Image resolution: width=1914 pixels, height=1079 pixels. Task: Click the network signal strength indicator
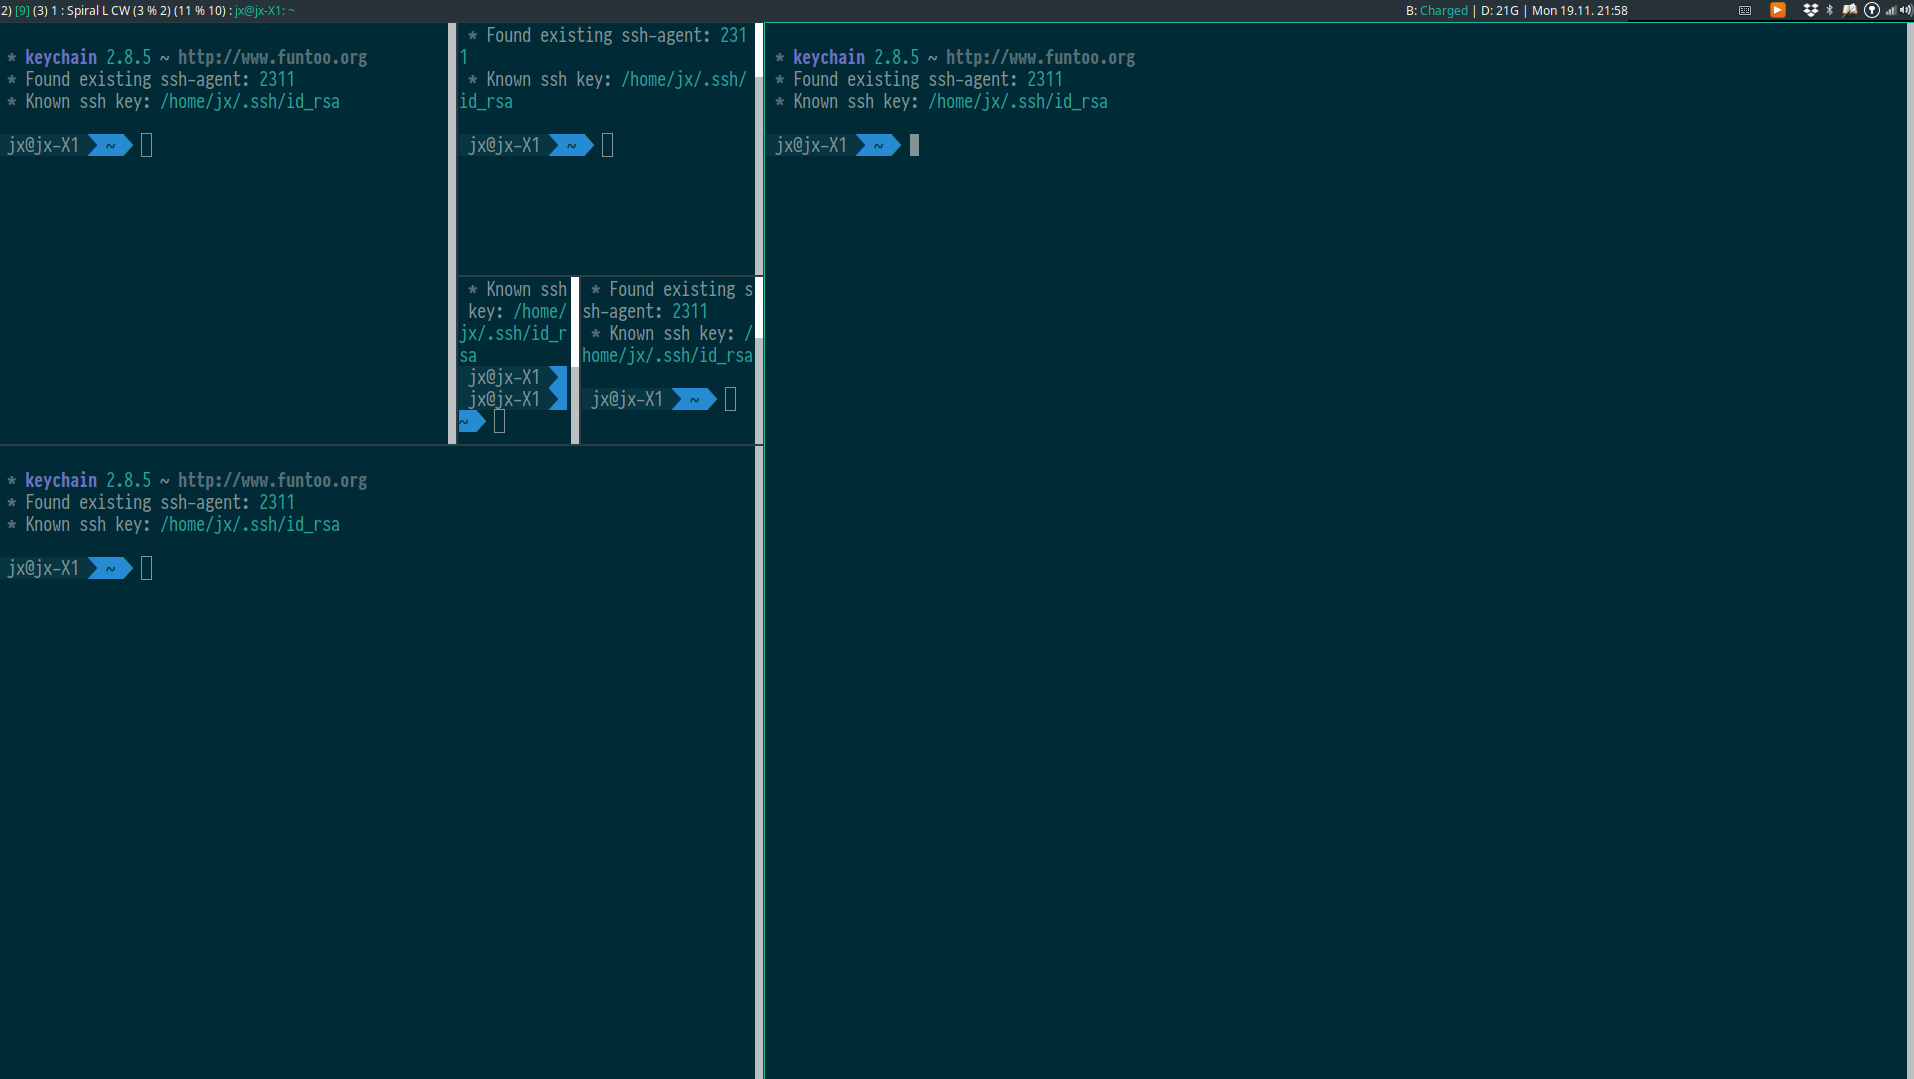click(x=1892, y=11)
